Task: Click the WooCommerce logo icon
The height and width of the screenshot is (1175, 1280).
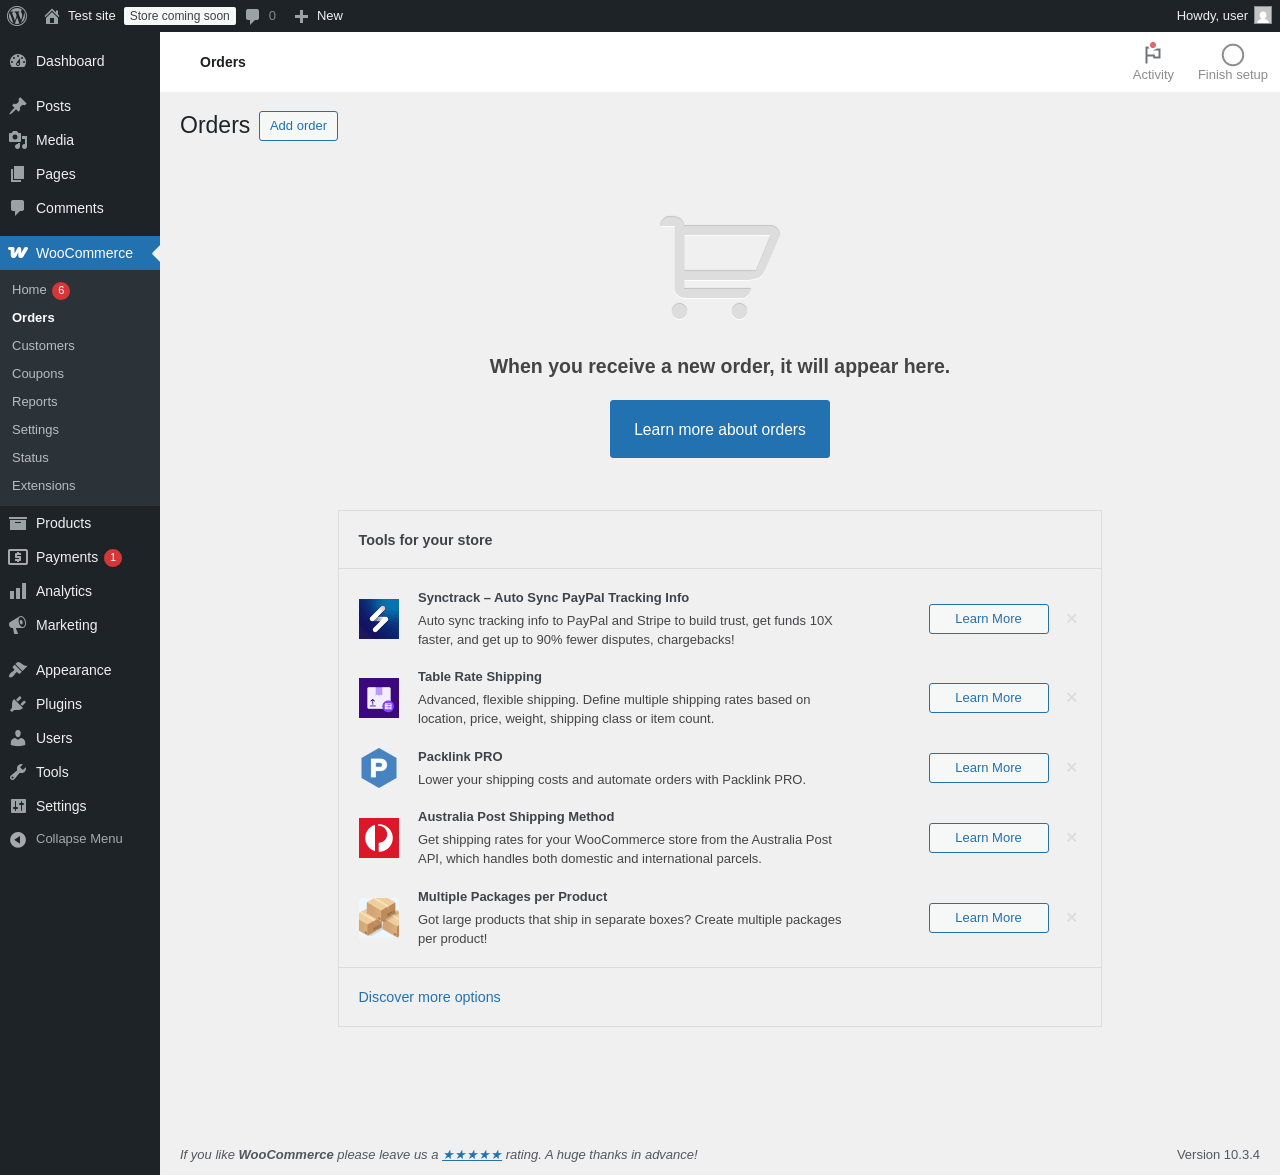Action: [18, 253]
